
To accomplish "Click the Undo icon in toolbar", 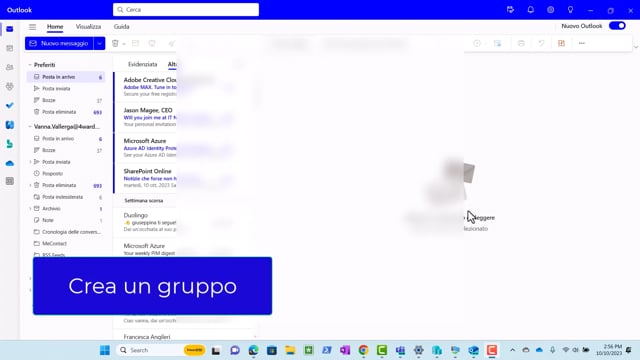I will 541,43.
